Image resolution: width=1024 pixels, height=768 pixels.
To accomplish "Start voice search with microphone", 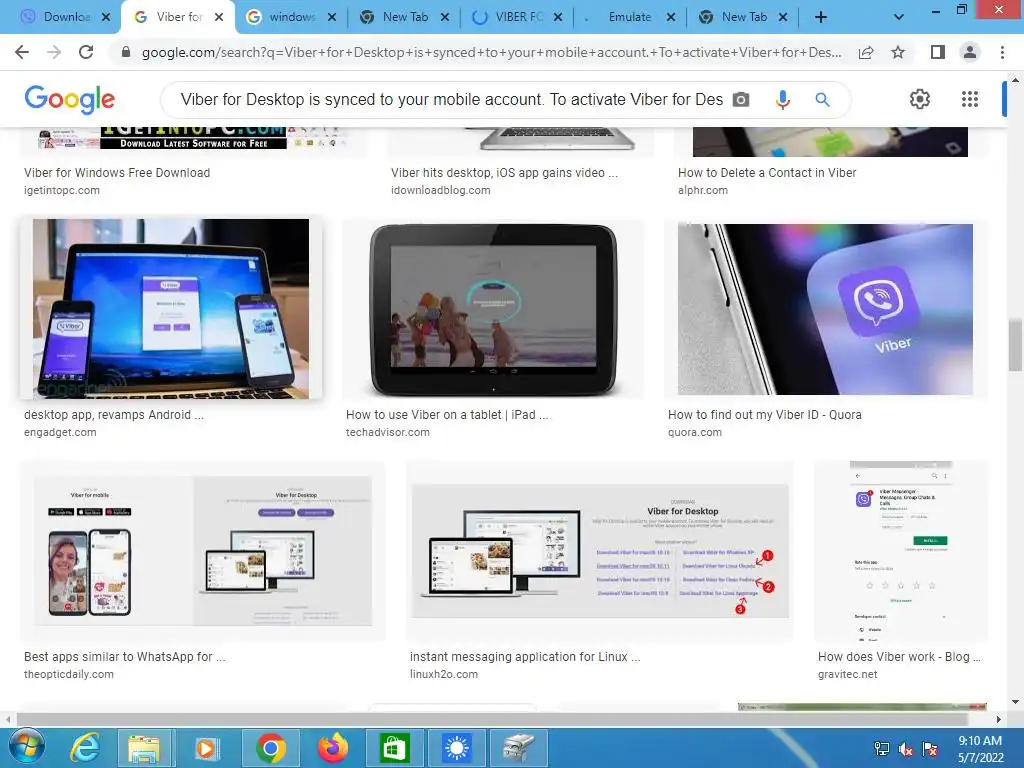I will [x=782, y=99].
